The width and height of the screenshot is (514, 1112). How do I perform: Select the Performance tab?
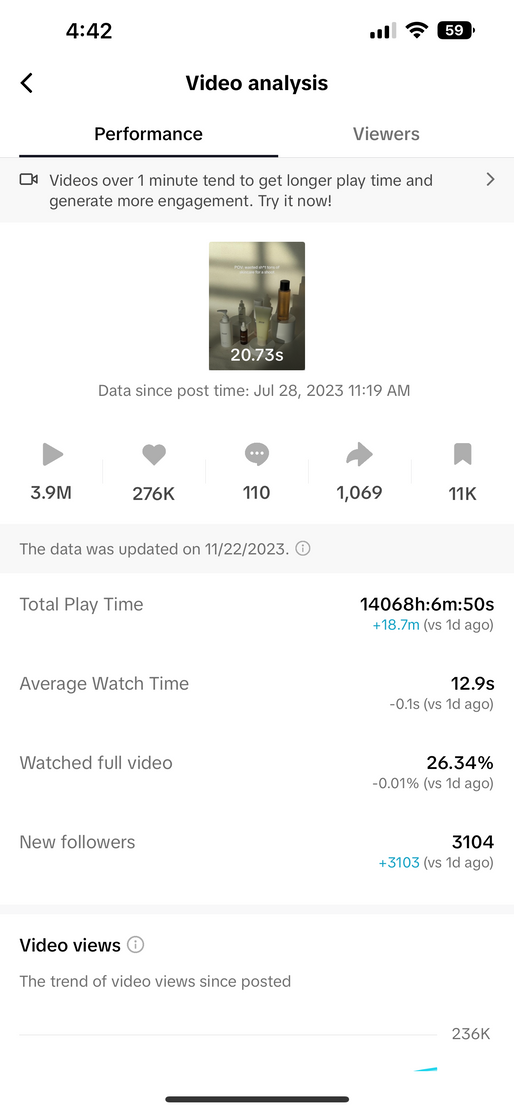point(148,134)
